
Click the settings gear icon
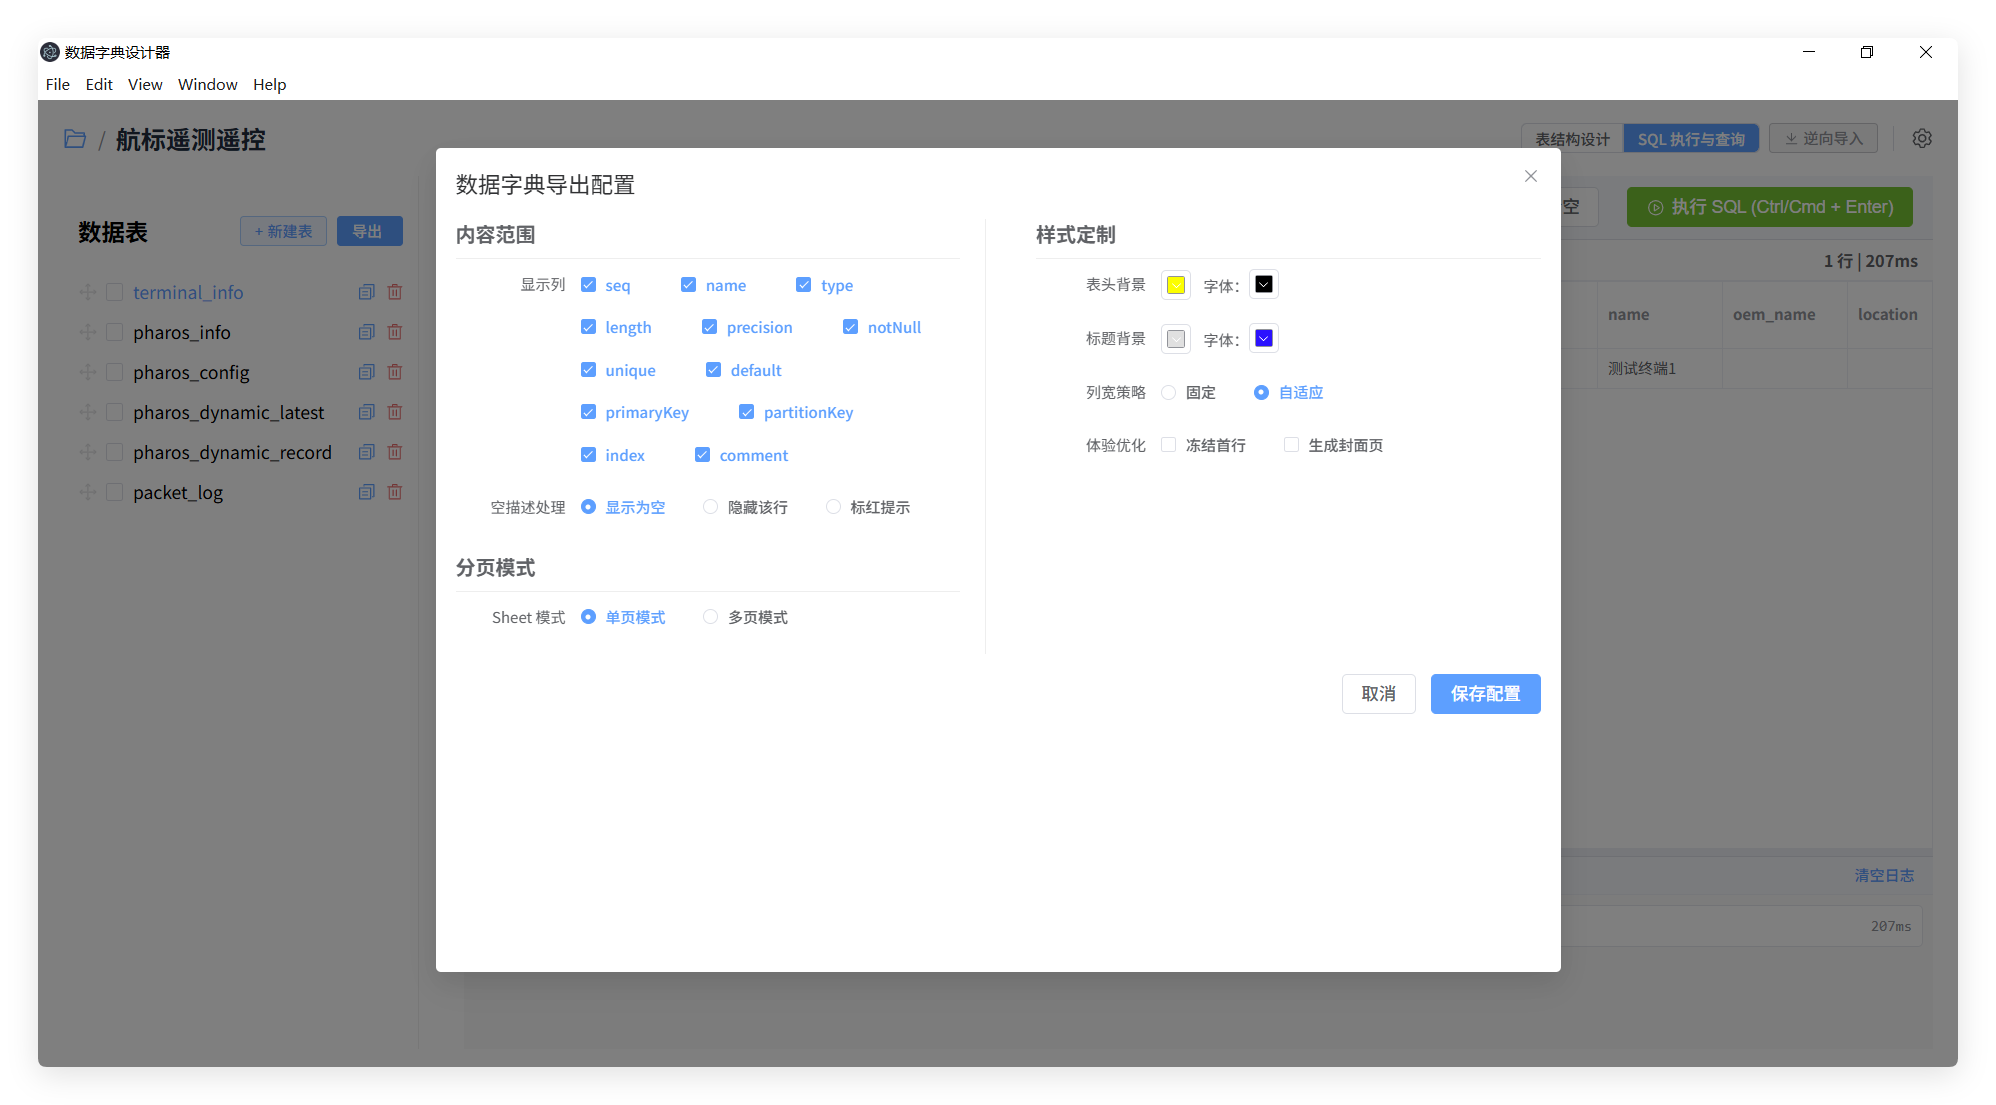(x=1921, y=139)
